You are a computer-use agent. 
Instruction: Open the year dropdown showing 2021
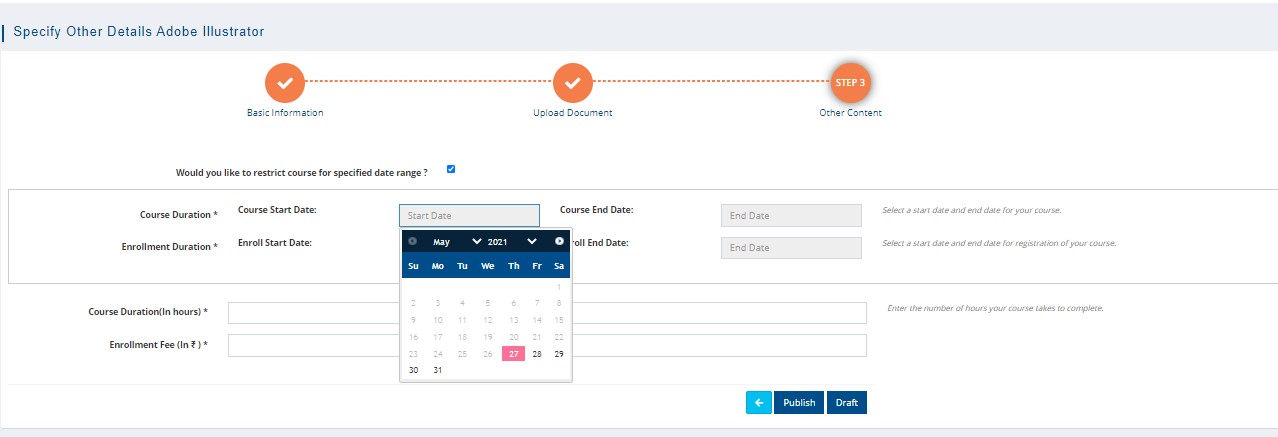click(x=512, y=242)
